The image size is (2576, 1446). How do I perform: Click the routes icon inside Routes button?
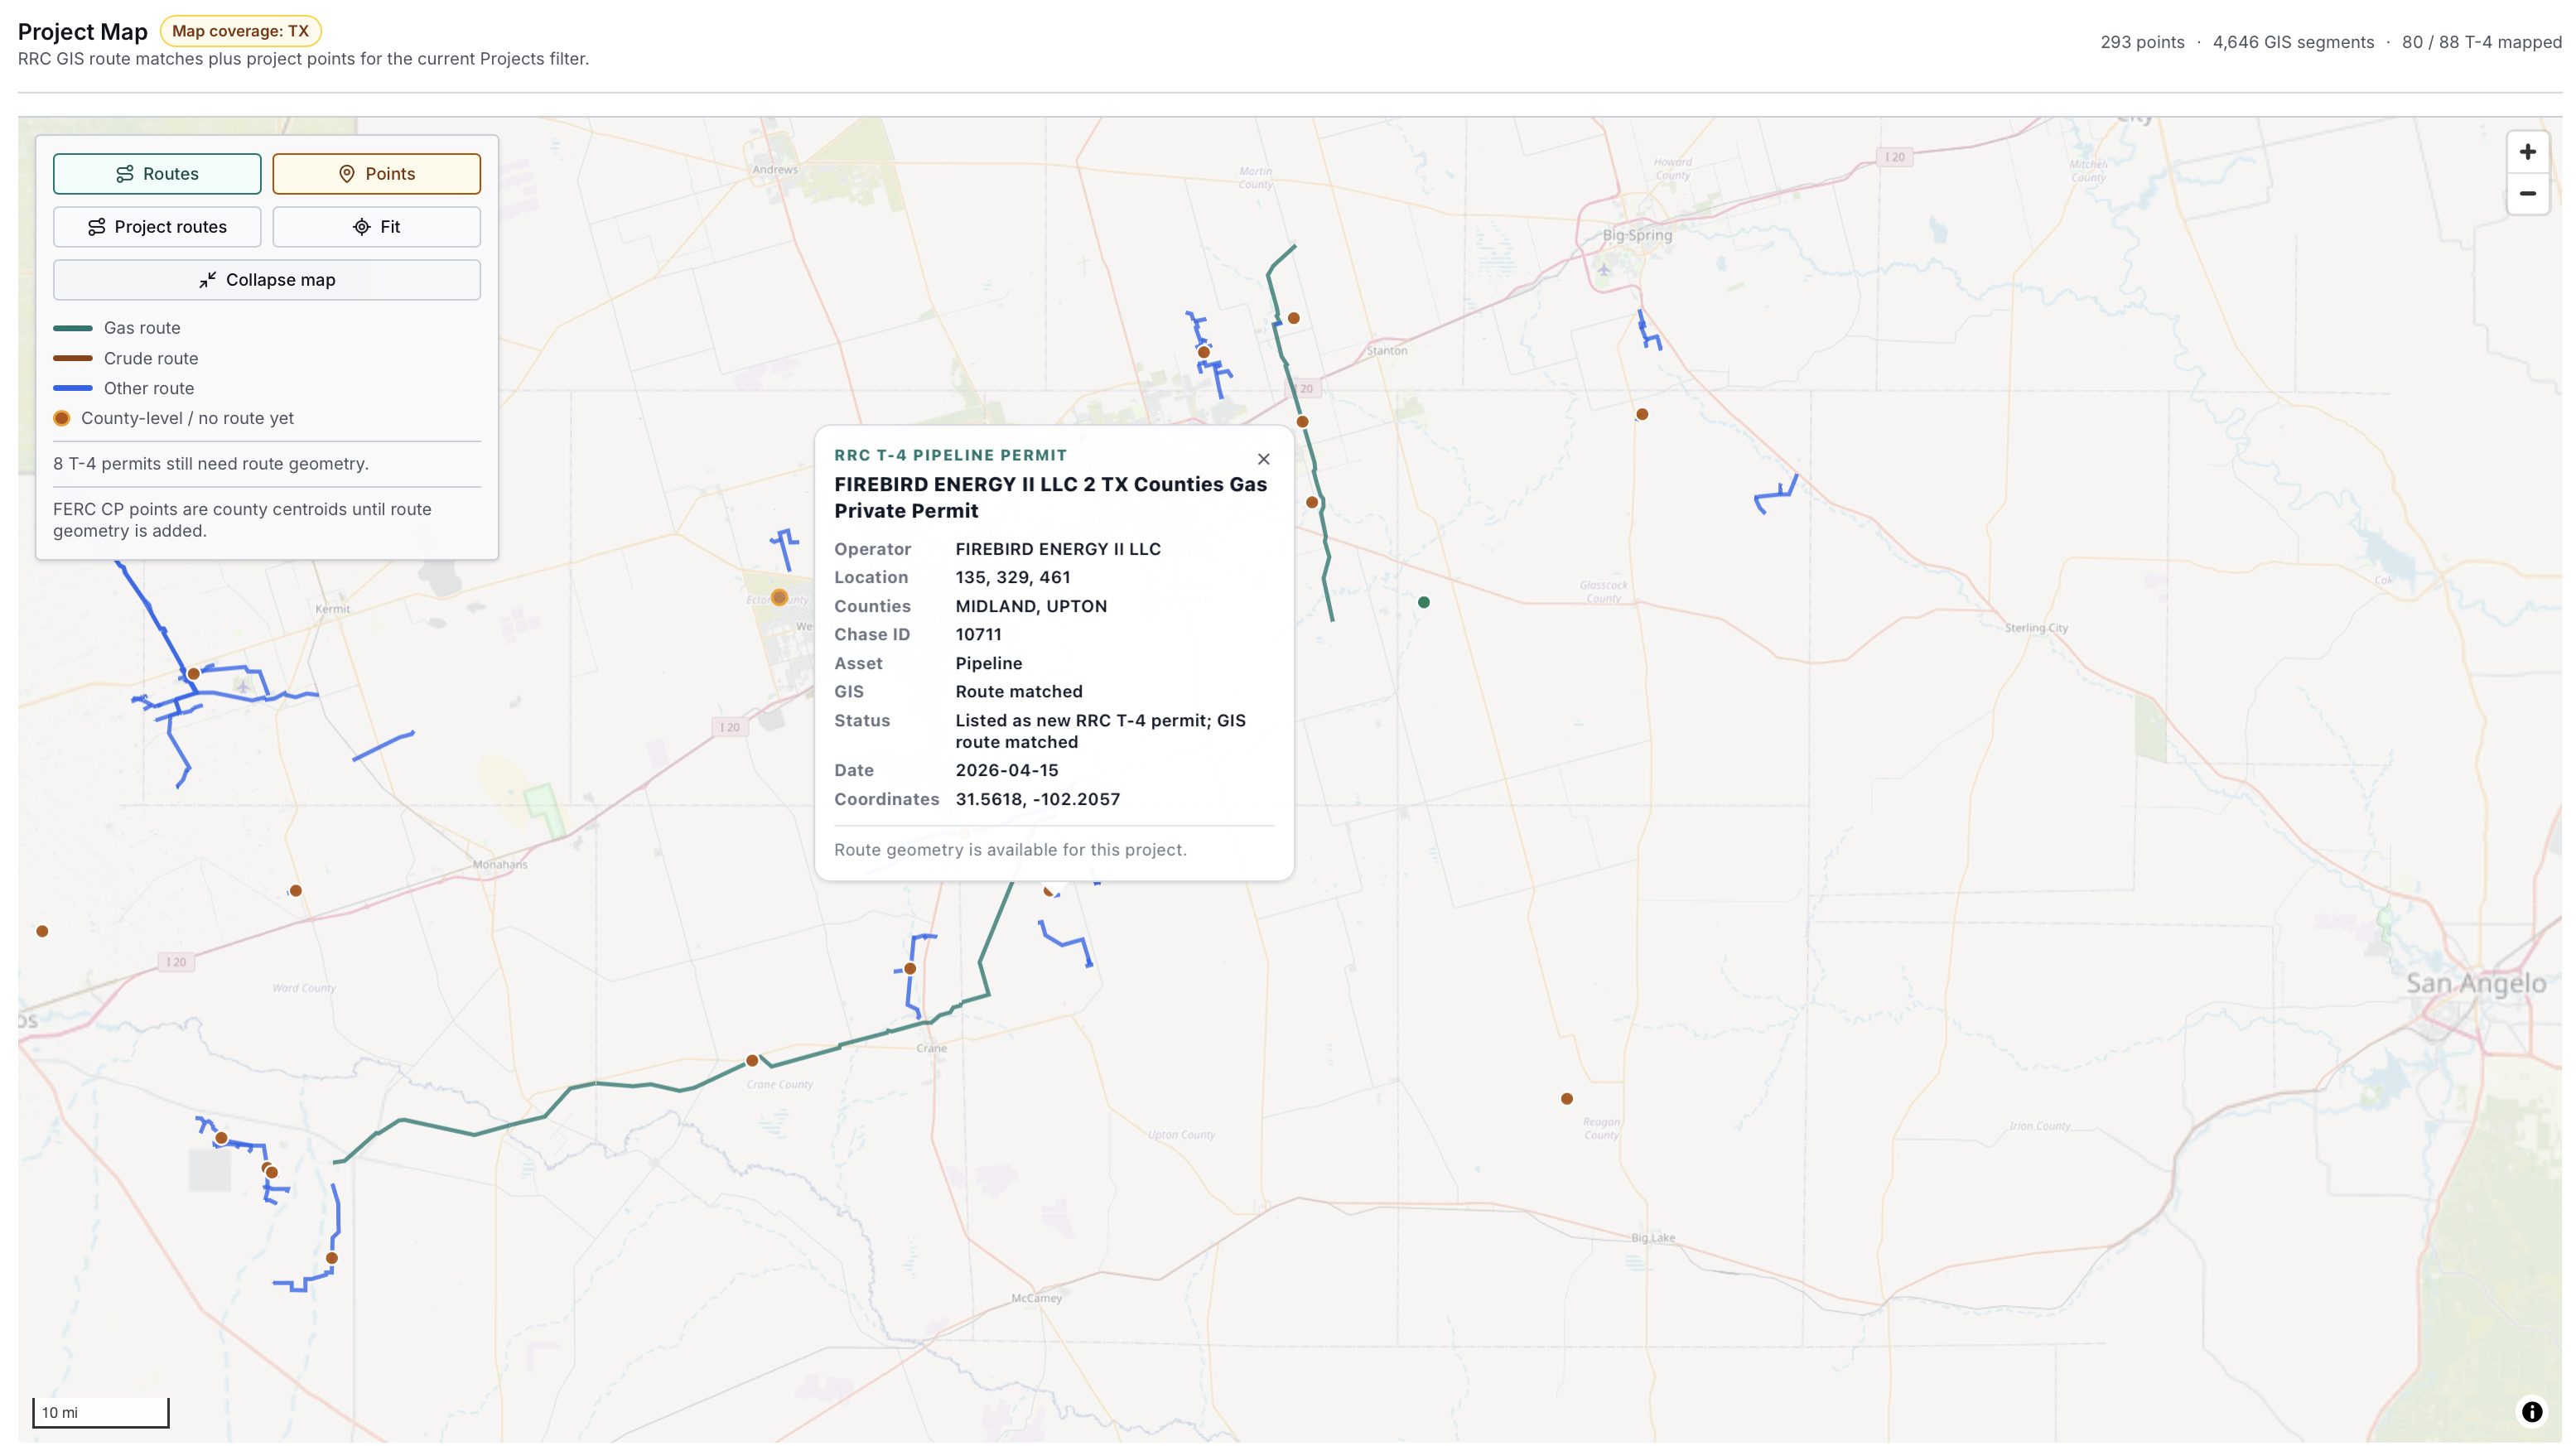[x=125, y=174]
